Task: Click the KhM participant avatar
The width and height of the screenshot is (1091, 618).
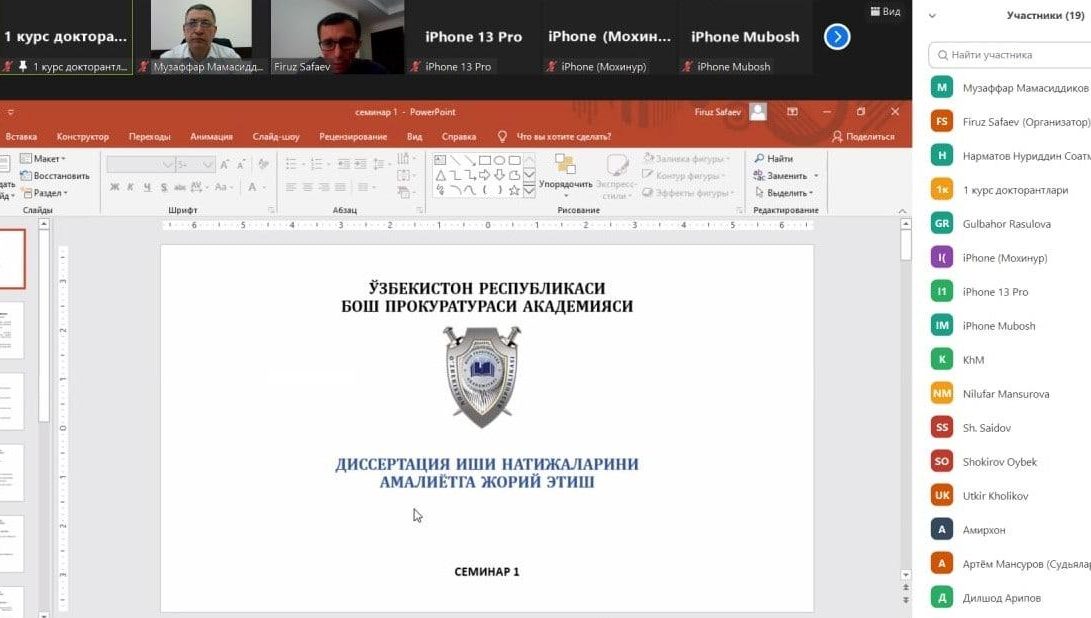Action: click(x=941, y=359)
